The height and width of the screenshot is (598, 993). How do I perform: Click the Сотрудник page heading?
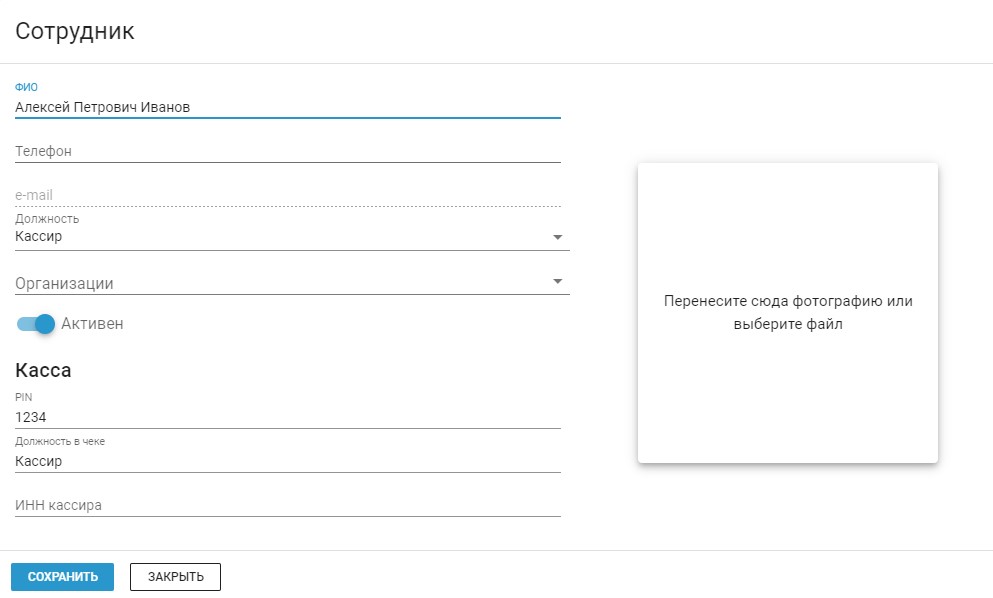tap(75, 31)
